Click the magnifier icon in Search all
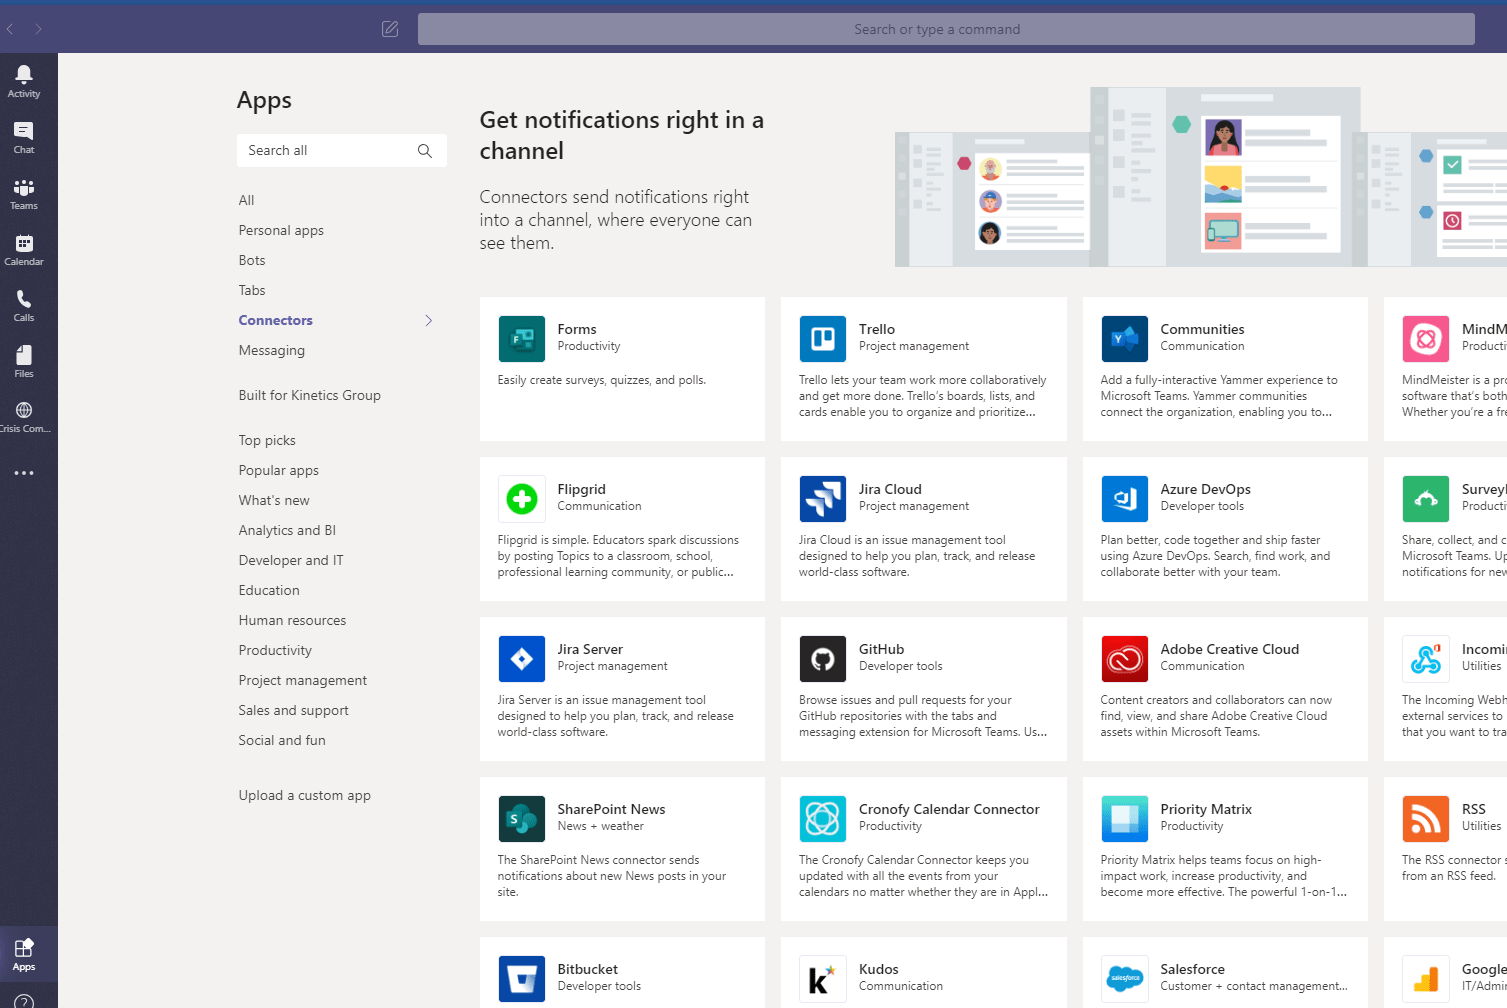This screenshot has height=1008, width=1507. pos(425,151)
